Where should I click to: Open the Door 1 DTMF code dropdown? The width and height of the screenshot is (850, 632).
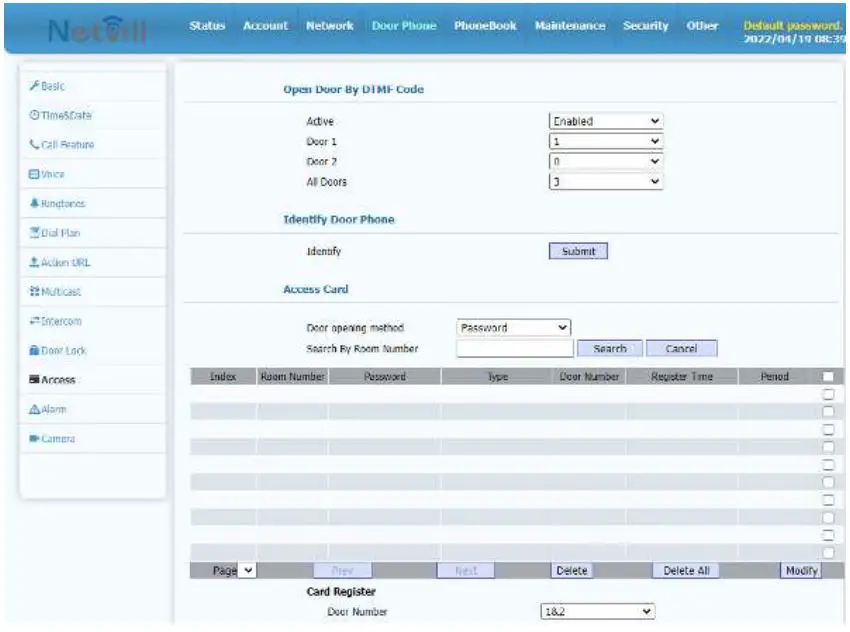point(606,141)
